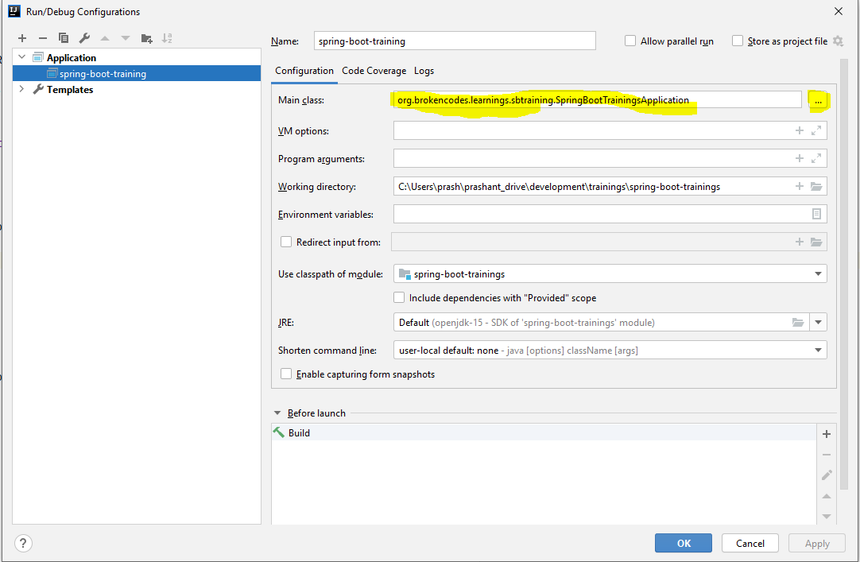Viewport: 860px width, 562px height.
Task: Click folder icon to browse Working directory
Action: click(816, 187)
